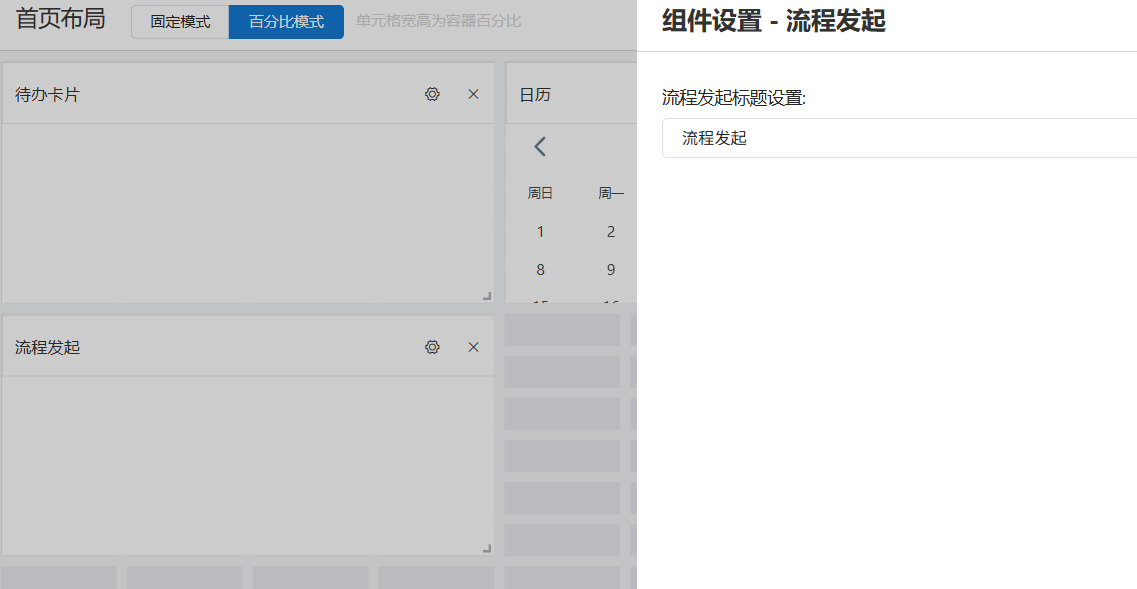Remove the 待办卡片 card with X icon

click(474, 94)
